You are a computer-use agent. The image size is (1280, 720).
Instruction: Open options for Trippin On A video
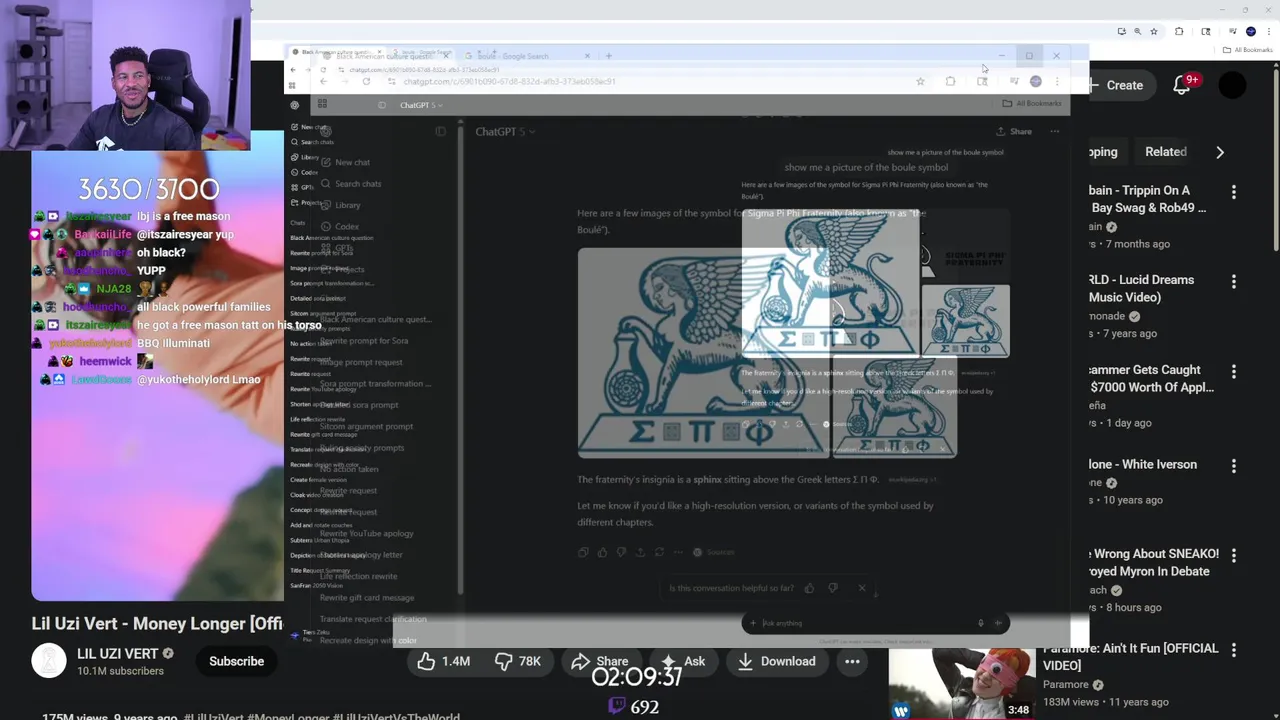tap(1233, 191)
